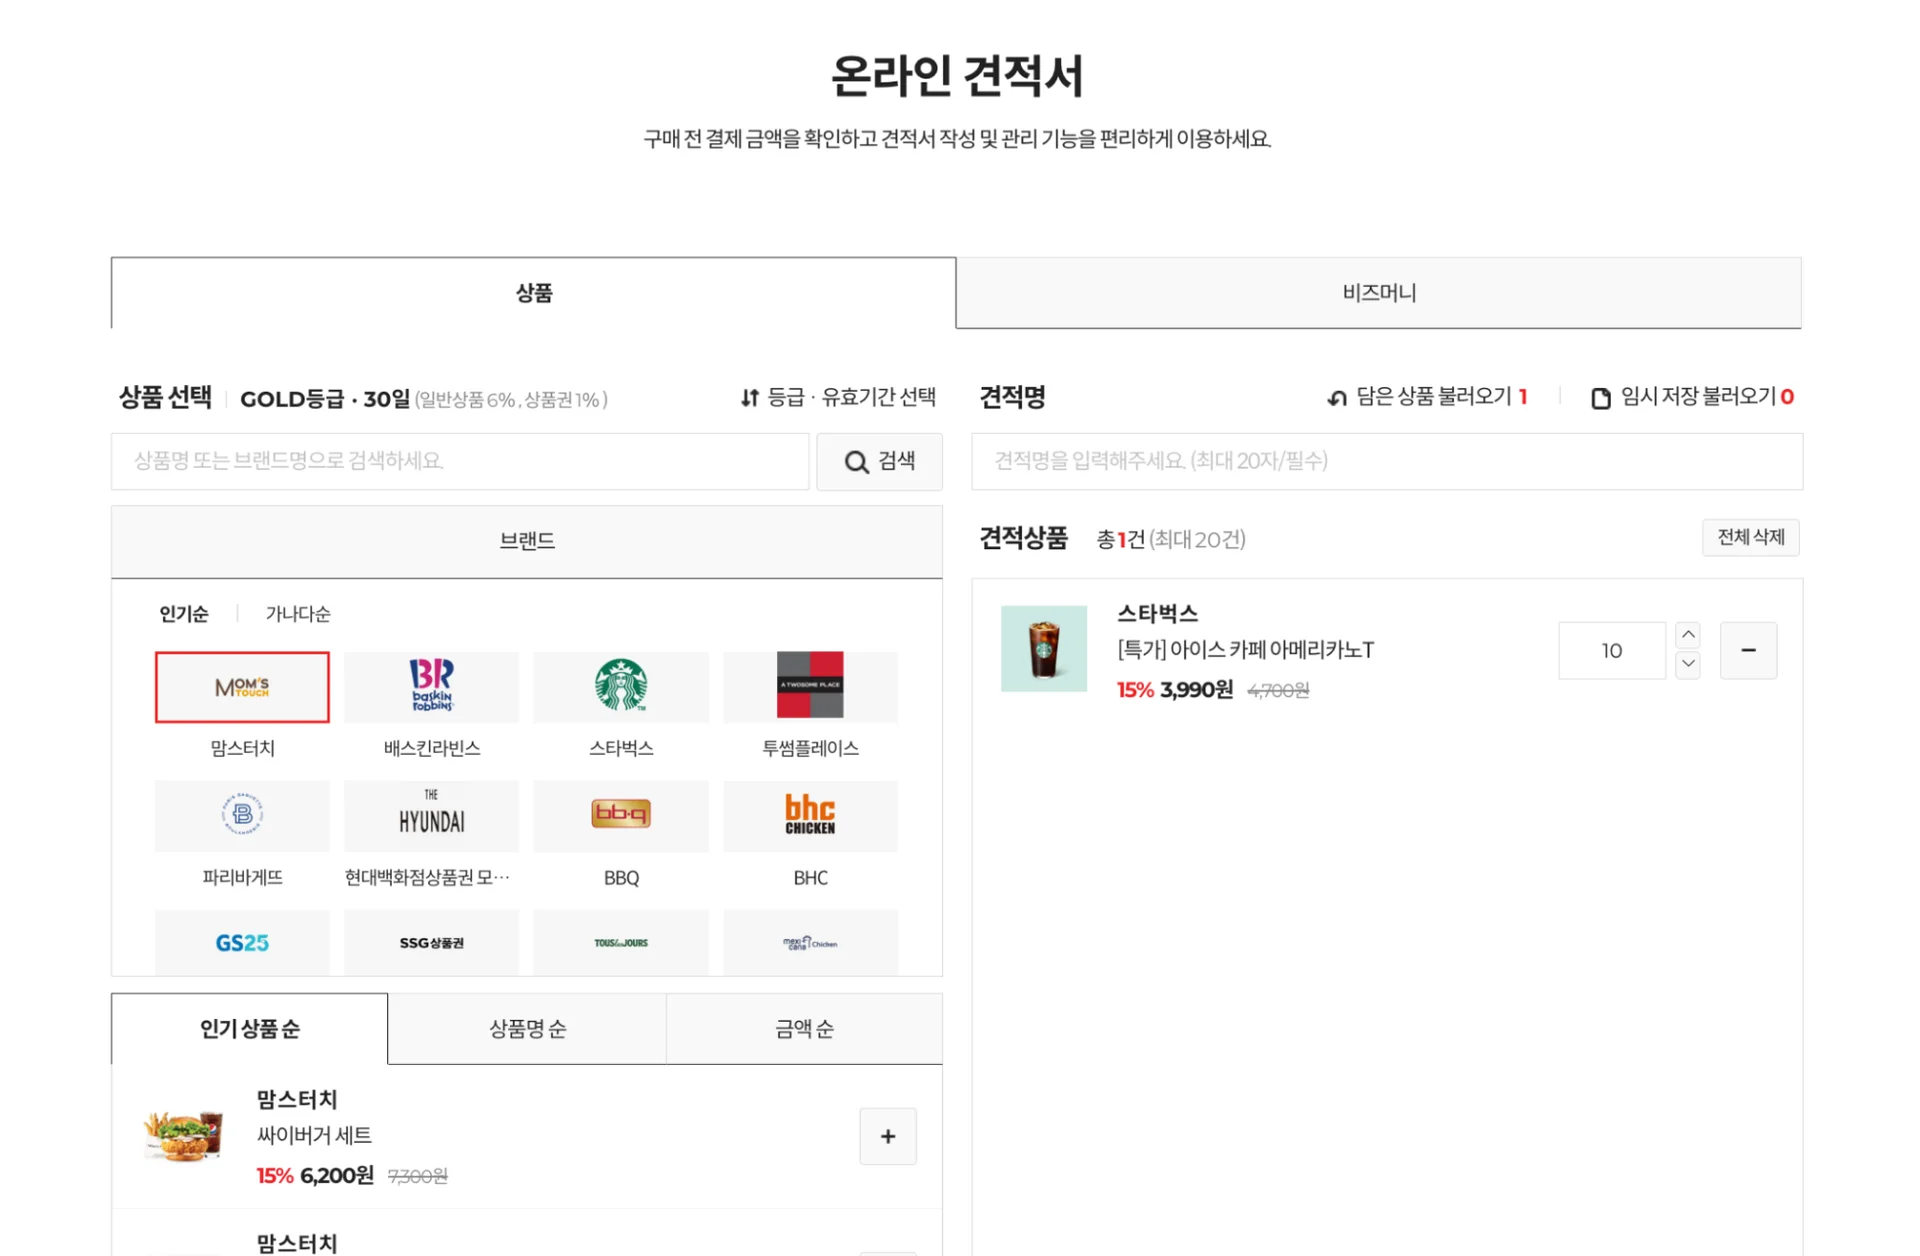1920x1256 pixels.
Task: Click the BHC Chicken brand icon
Action: pyautogui.click(x=810, y=816)
